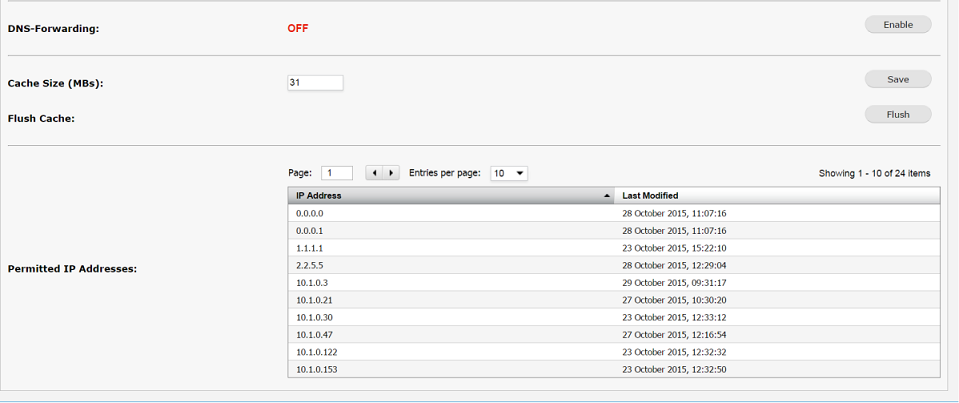Toggle sort arrow on IP Address column
The image size is (959, 403).
[607, 196]
